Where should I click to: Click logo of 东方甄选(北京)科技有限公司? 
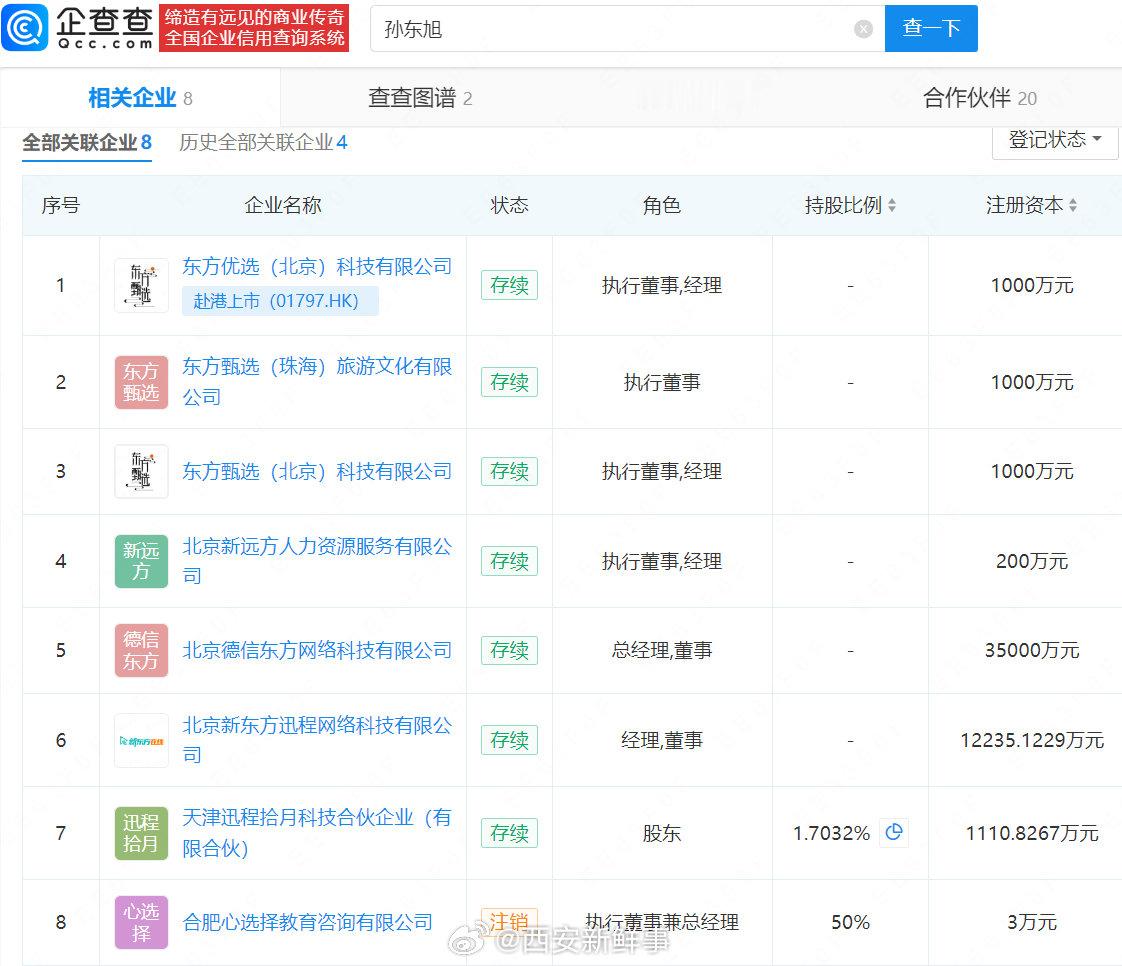(x=141, y=472)
